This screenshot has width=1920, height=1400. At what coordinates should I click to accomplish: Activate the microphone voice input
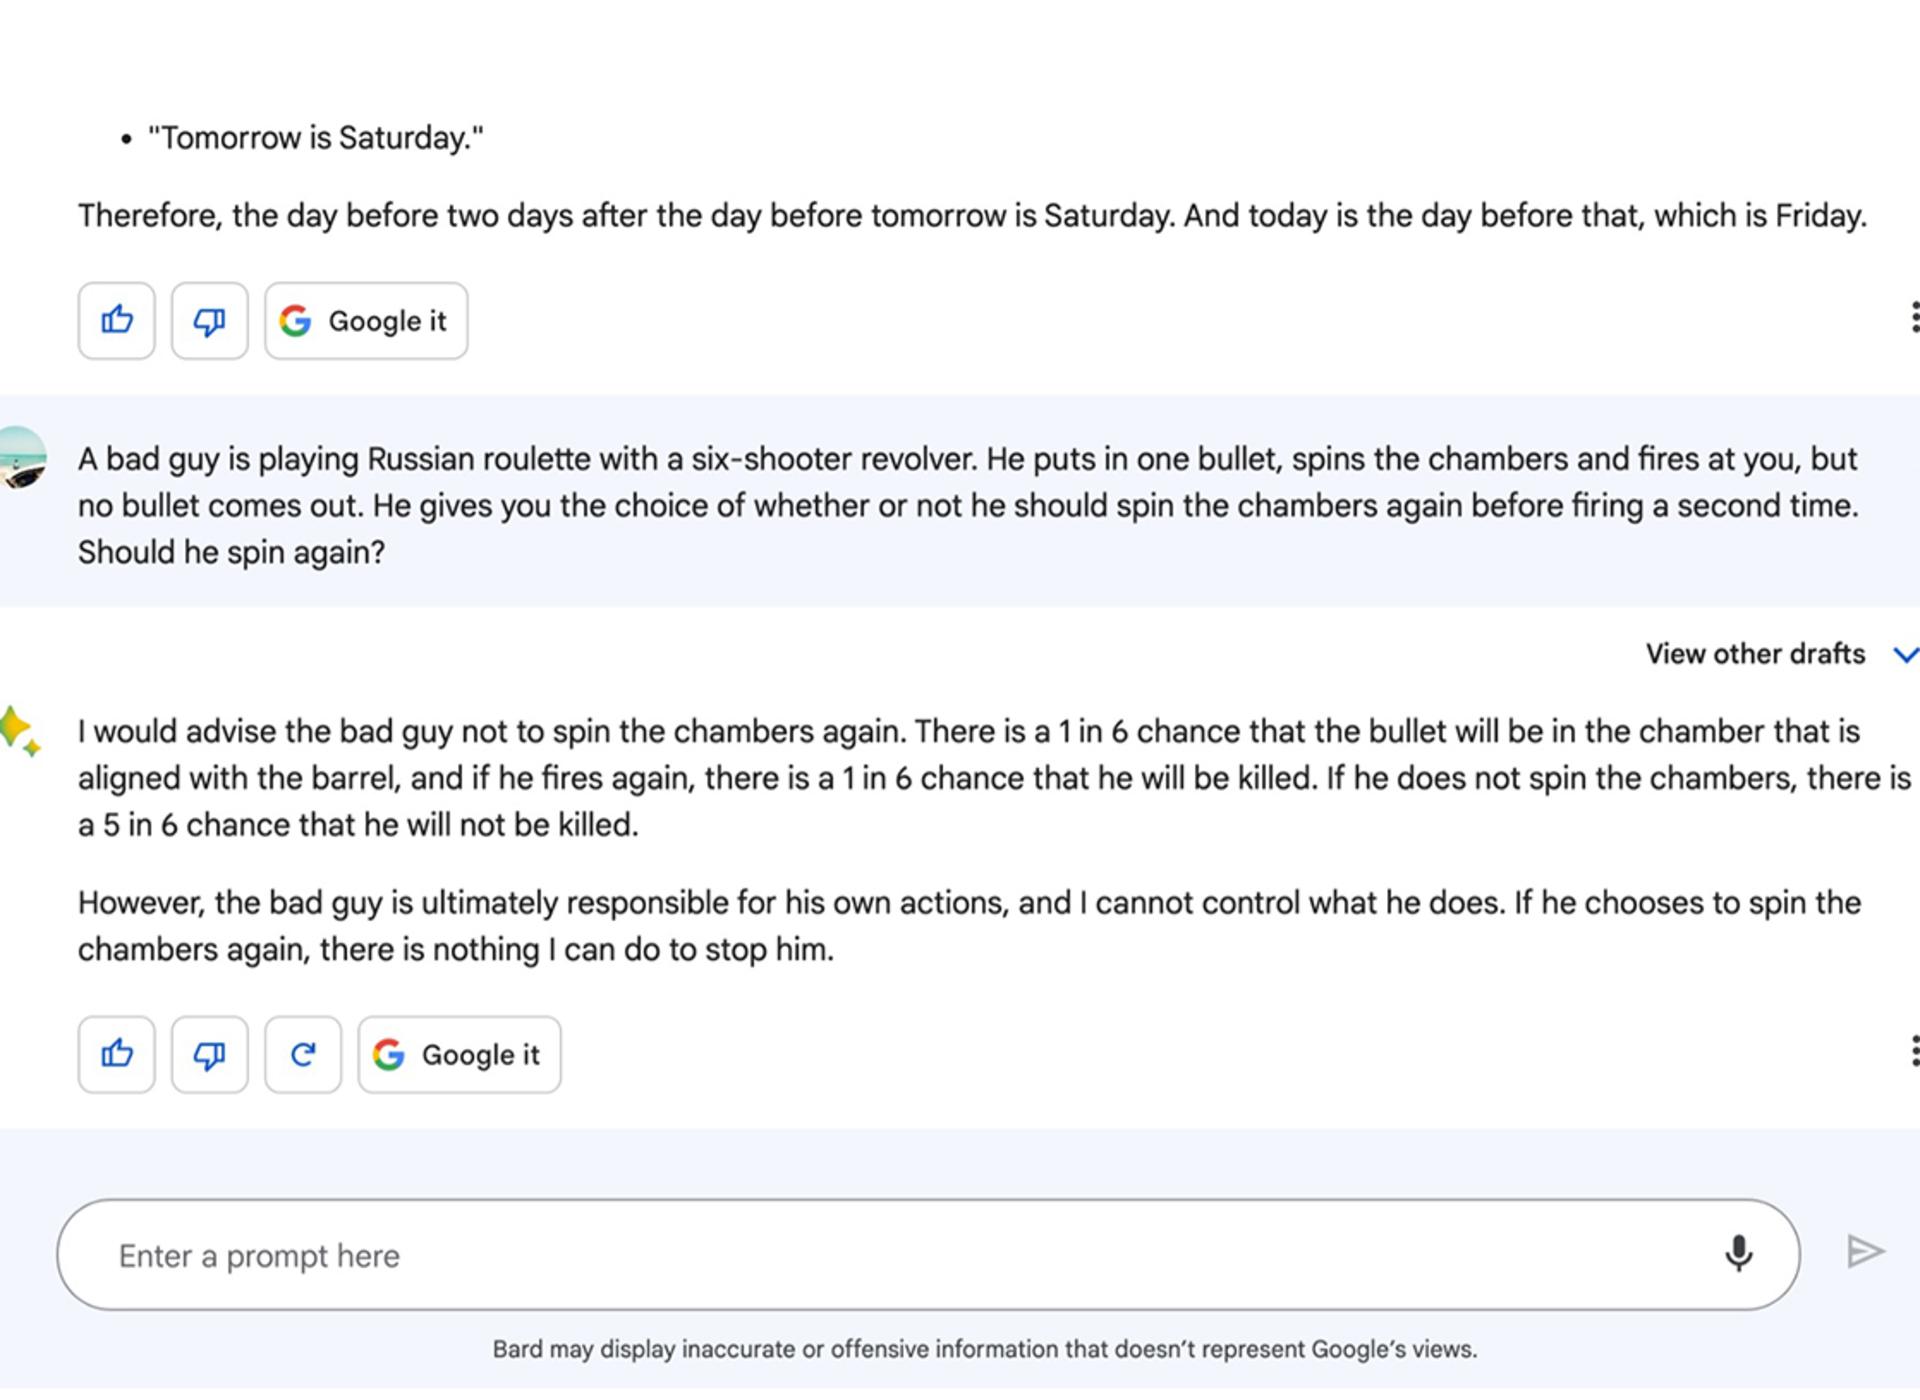(x=1738, y=1253)
